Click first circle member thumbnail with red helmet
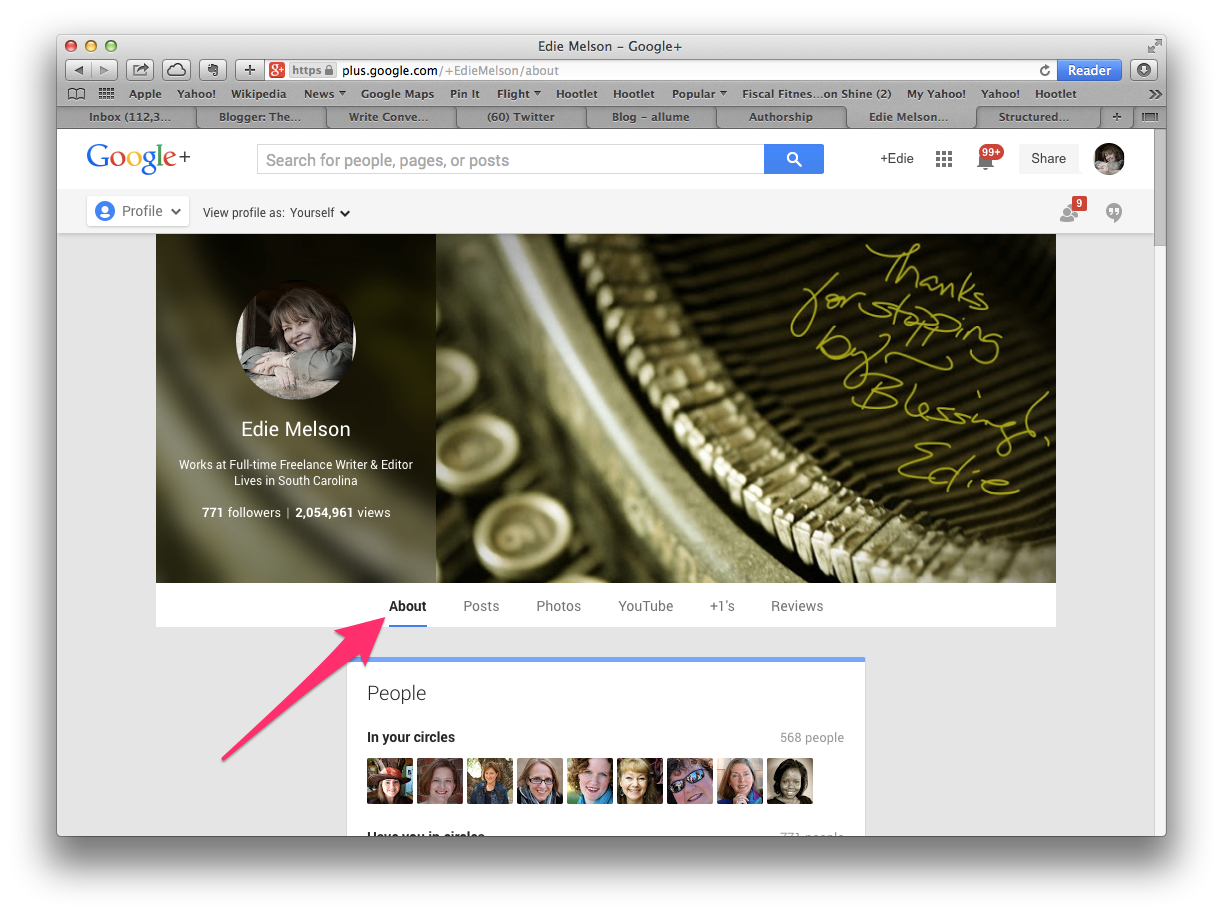 (390, 781)
